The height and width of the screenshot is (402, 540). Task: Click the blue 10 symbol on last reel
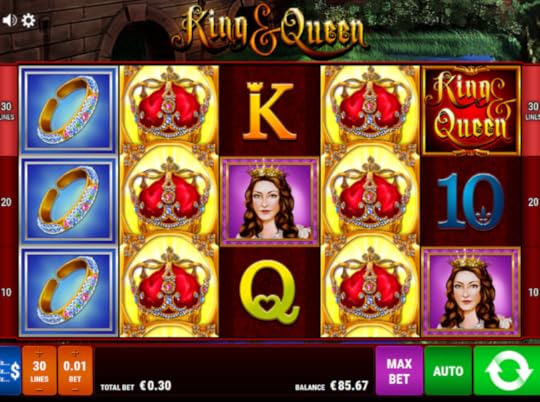(471, 202)
